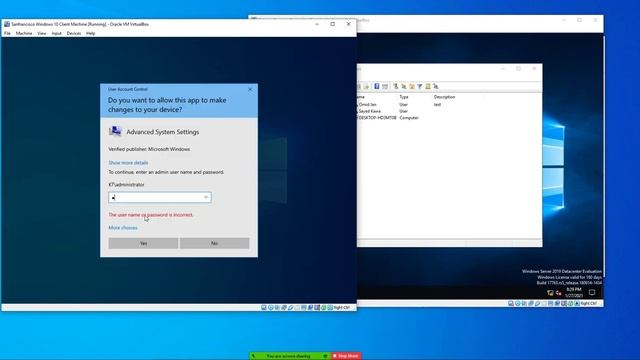The width and height of the screenshot is (640, 360).
Task: Click the Show more details link
Action: pyautogui.click(x=128, y=162)
